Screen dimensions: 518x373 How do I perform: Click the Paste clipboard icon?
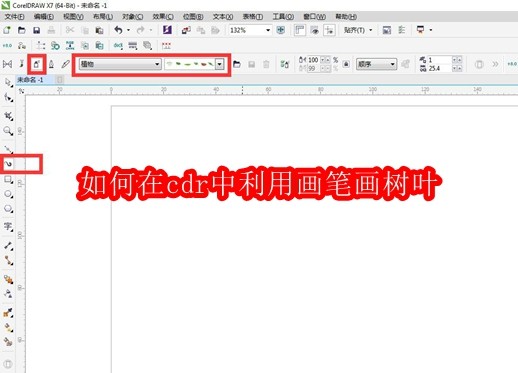pyautogui.click(x=99, y=30)
